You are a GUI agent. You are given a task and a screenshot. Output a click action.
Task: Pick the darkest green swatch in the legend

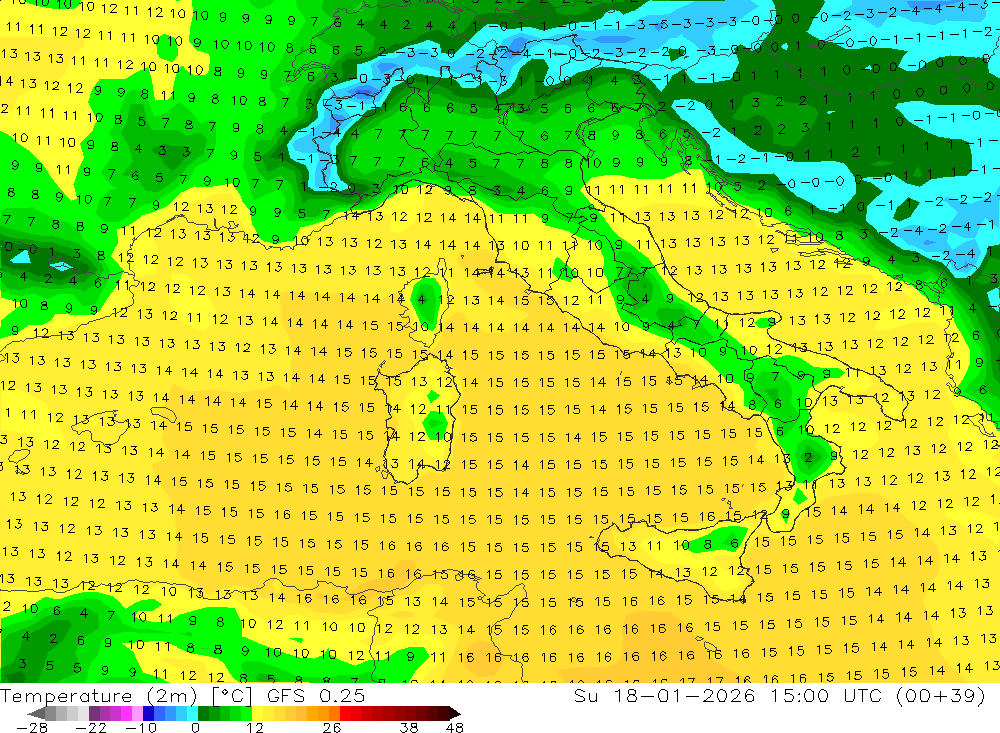tap(203, 713)
